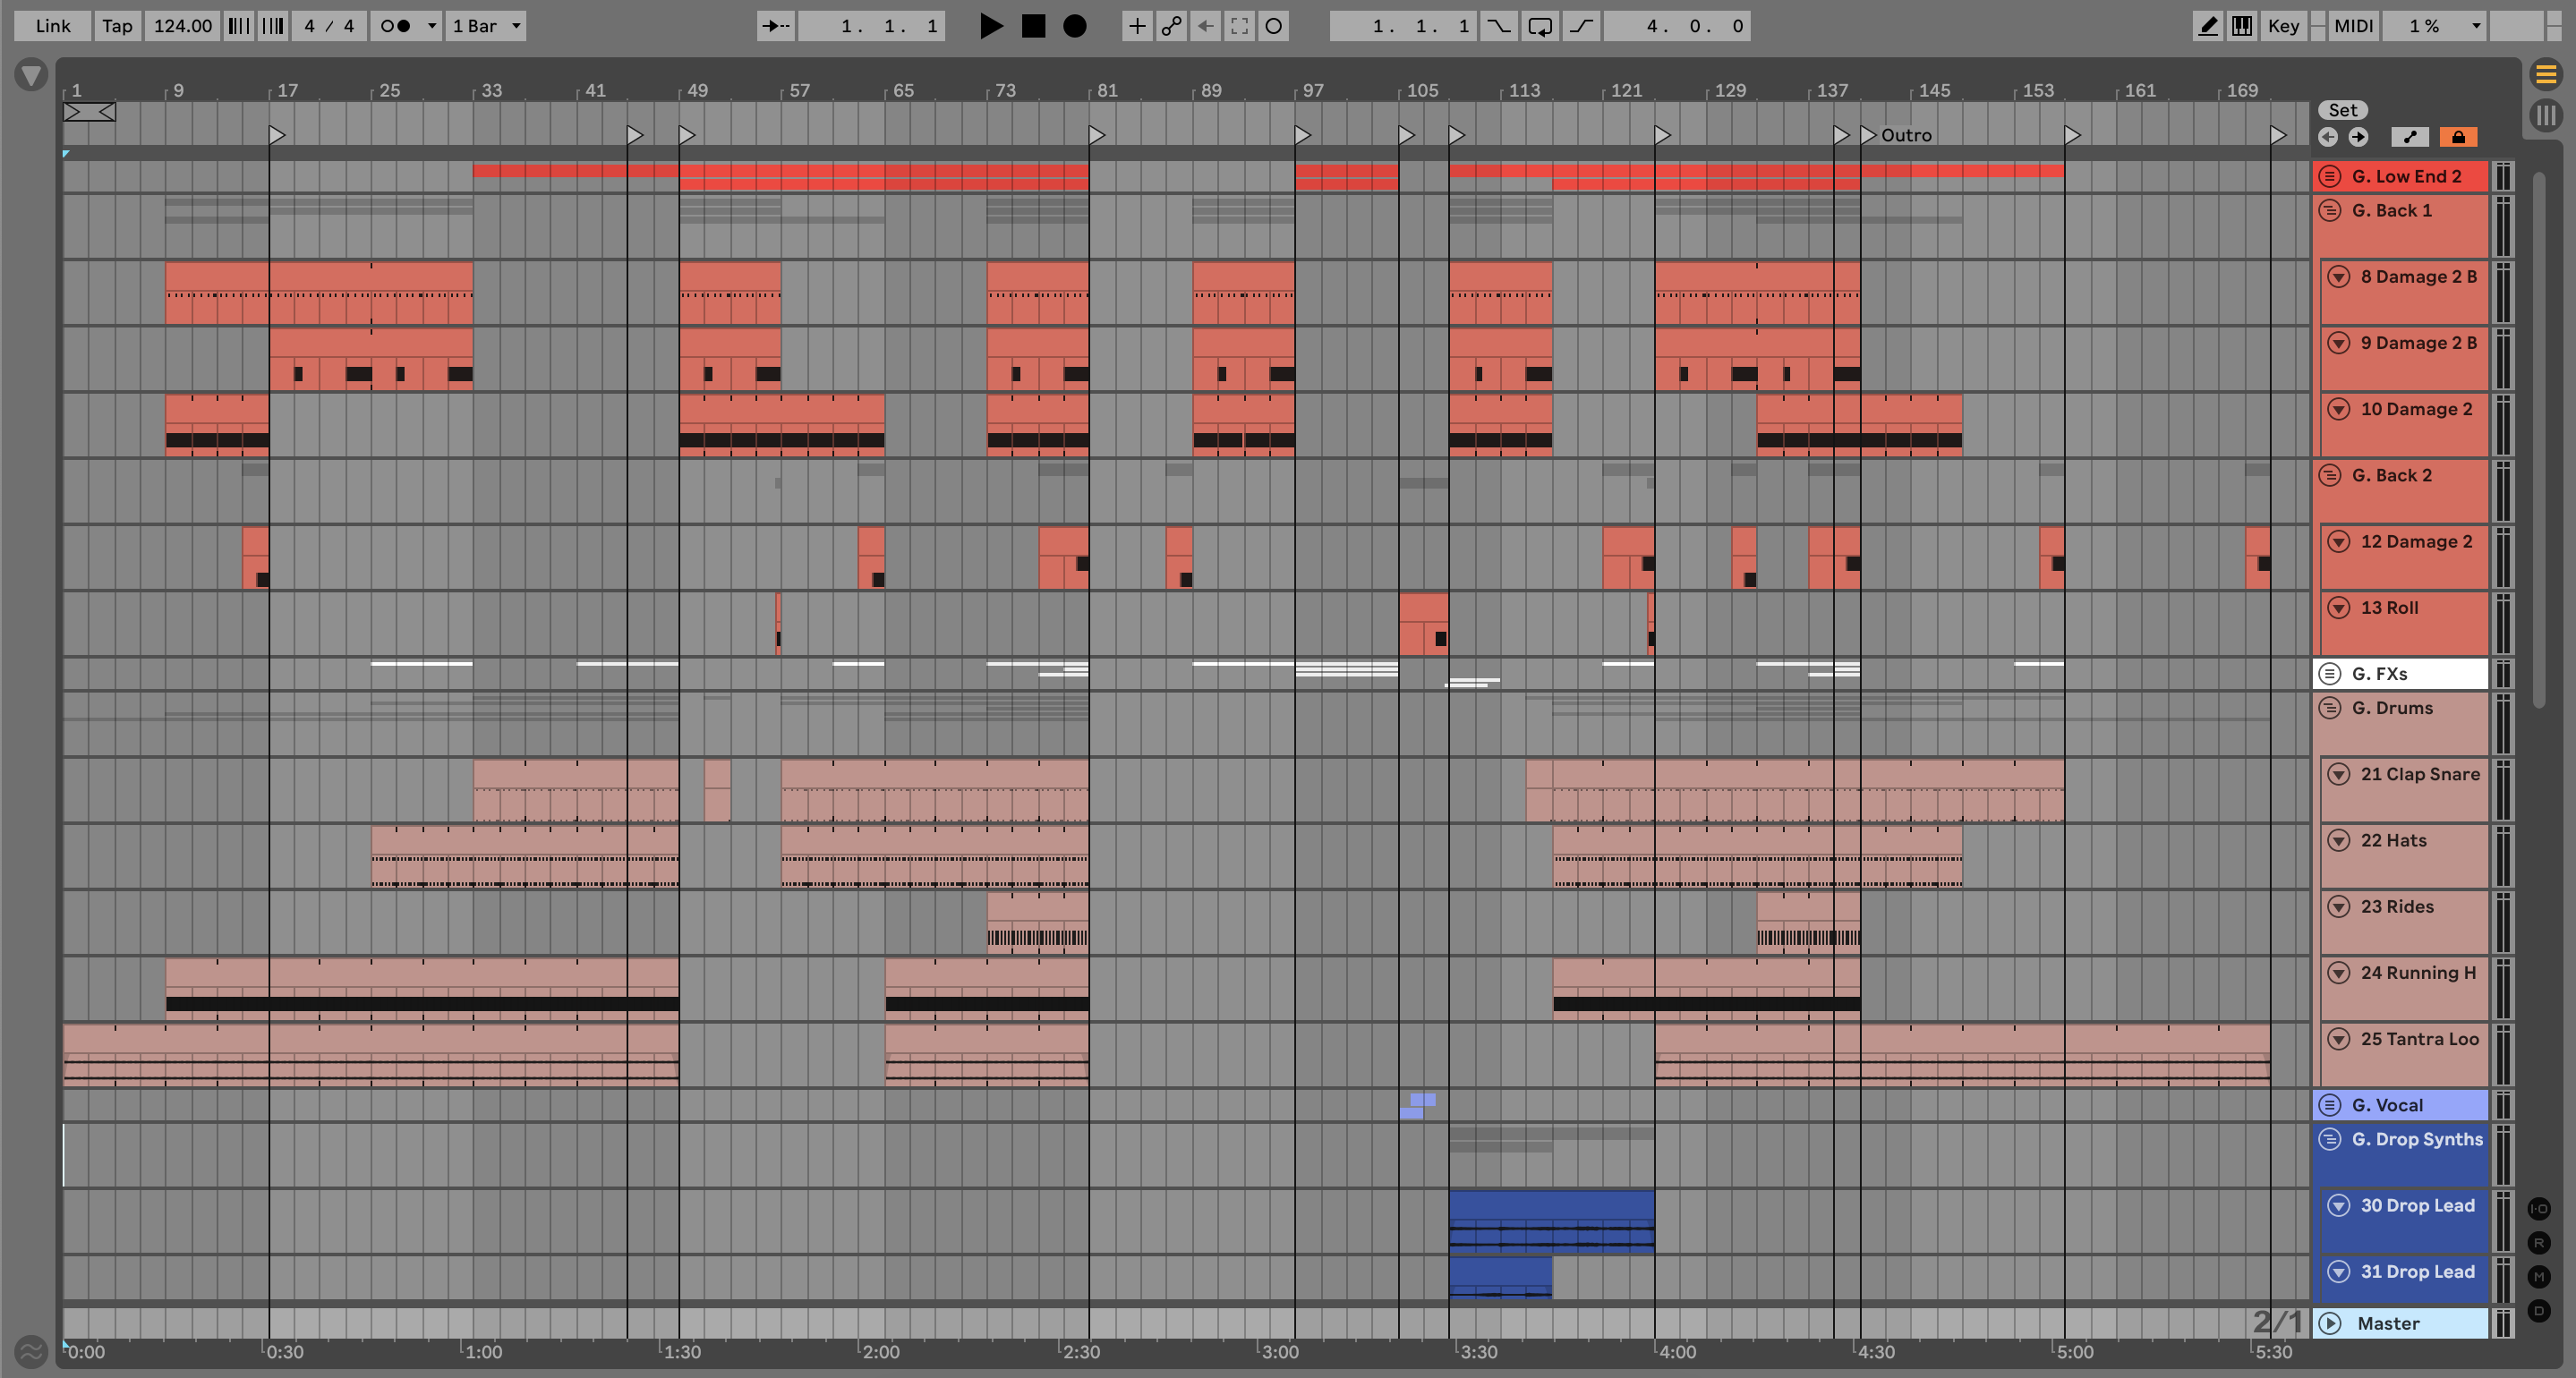Screen dimensions: 2576x1378
Task: Click the Set locator button
Action: coord(2342,110)
